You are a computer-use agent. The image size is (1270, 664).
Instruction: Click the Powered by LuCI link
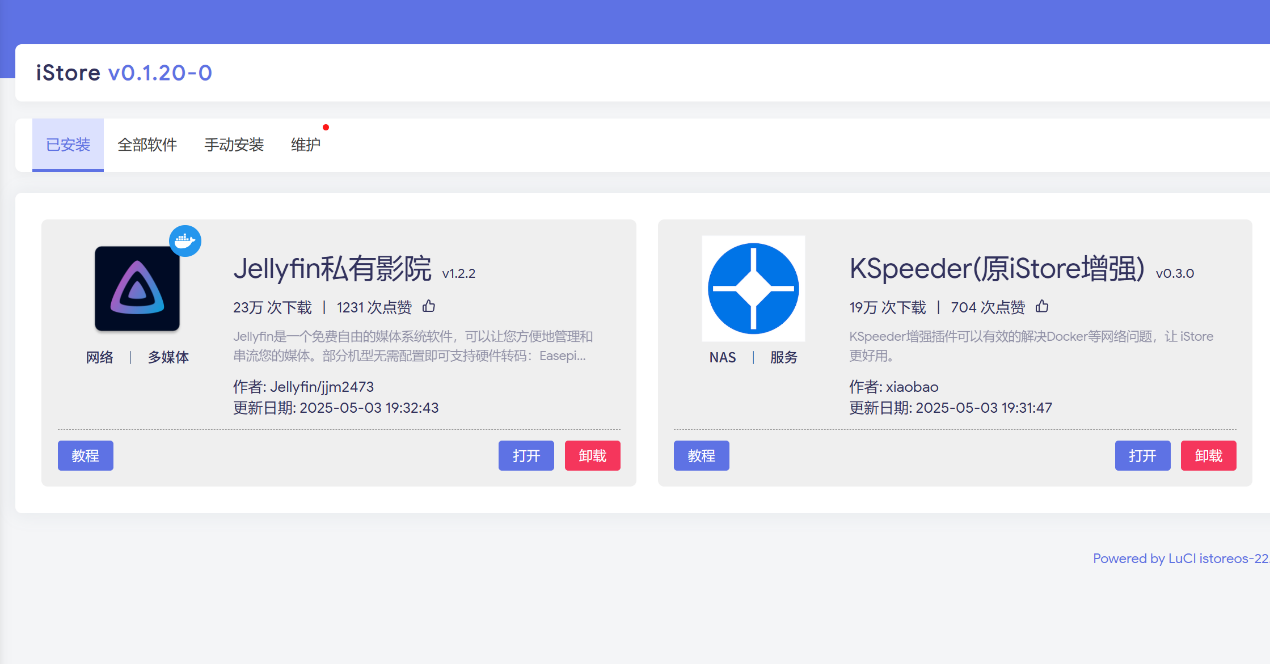click(x=1180, y=559)
